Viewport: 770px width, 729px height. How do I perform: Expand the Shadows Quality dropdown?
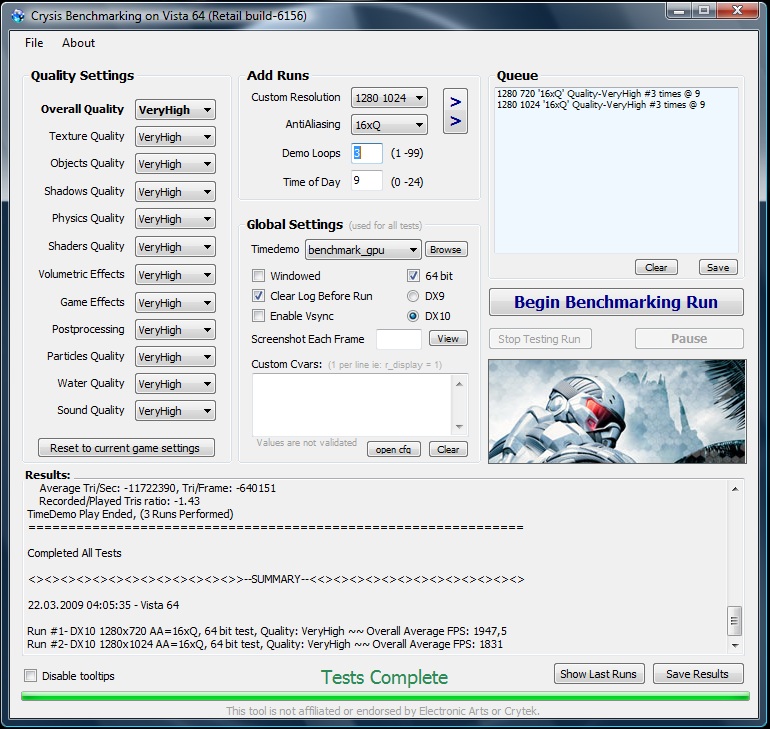[175, 192]
